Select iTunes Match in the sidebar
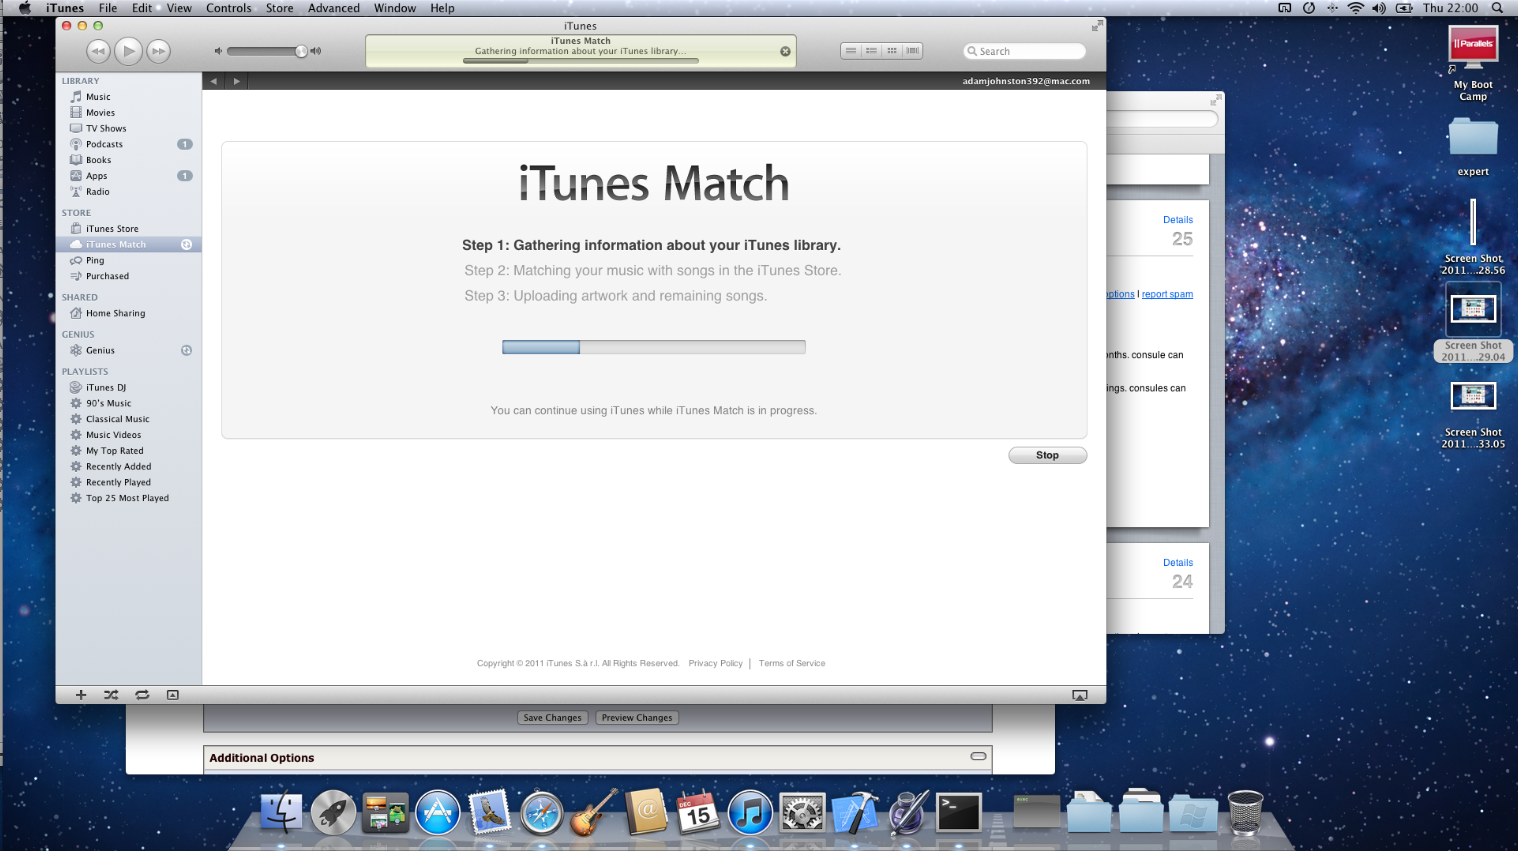 coord(129,244)
